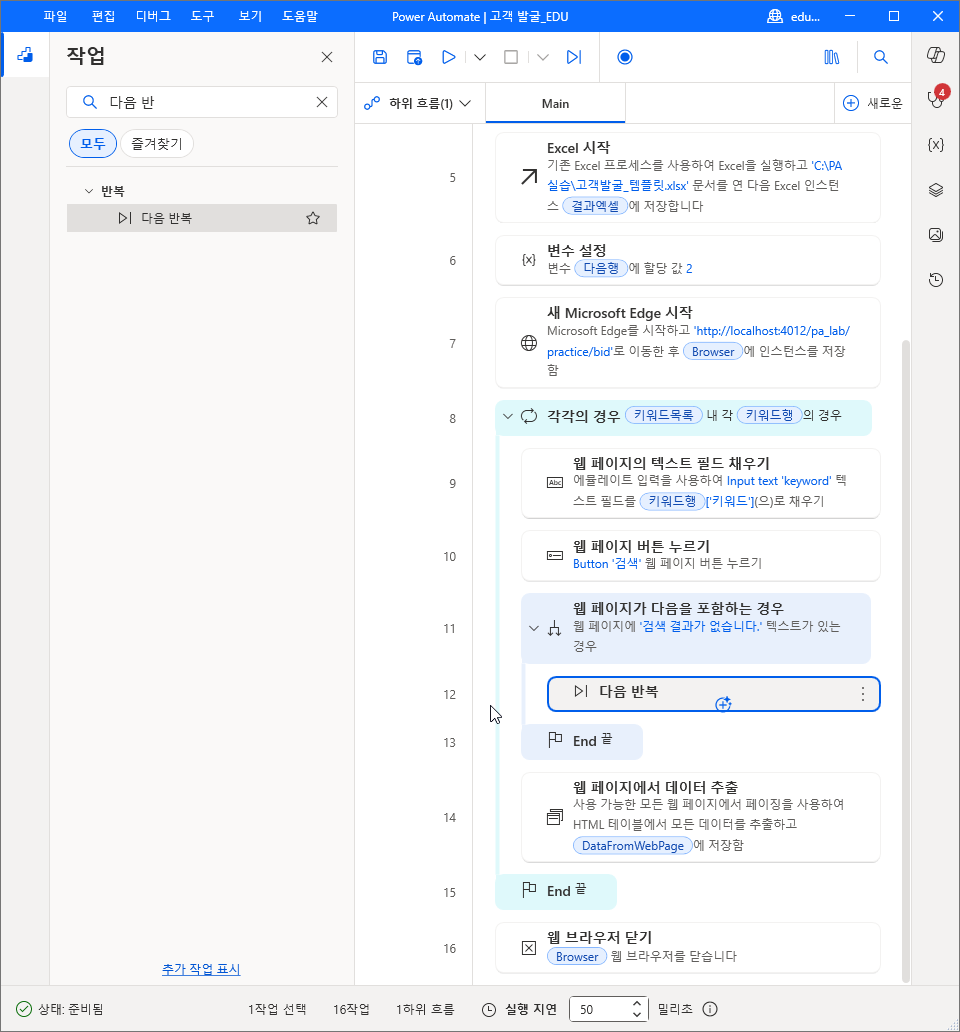Open the asset library icon
The height and width of the screenshot is (1032, 960).
(832, 57)
